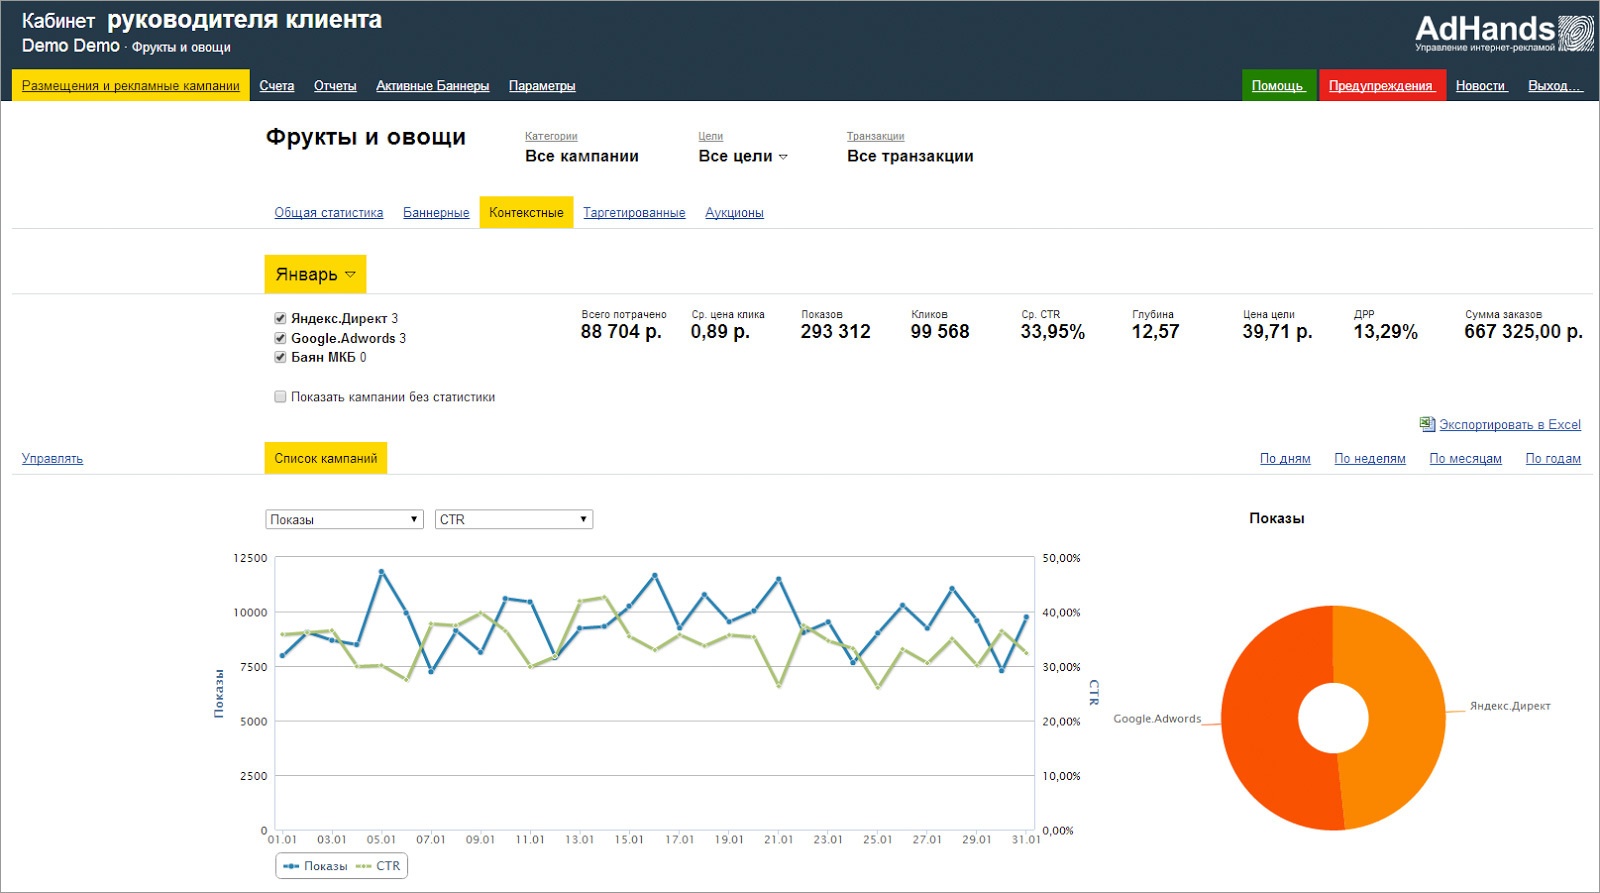Expand the Январь month dropdown
Image resolution: width=1600 pixels, height=893 pixels.
click(x=315, y=274)
